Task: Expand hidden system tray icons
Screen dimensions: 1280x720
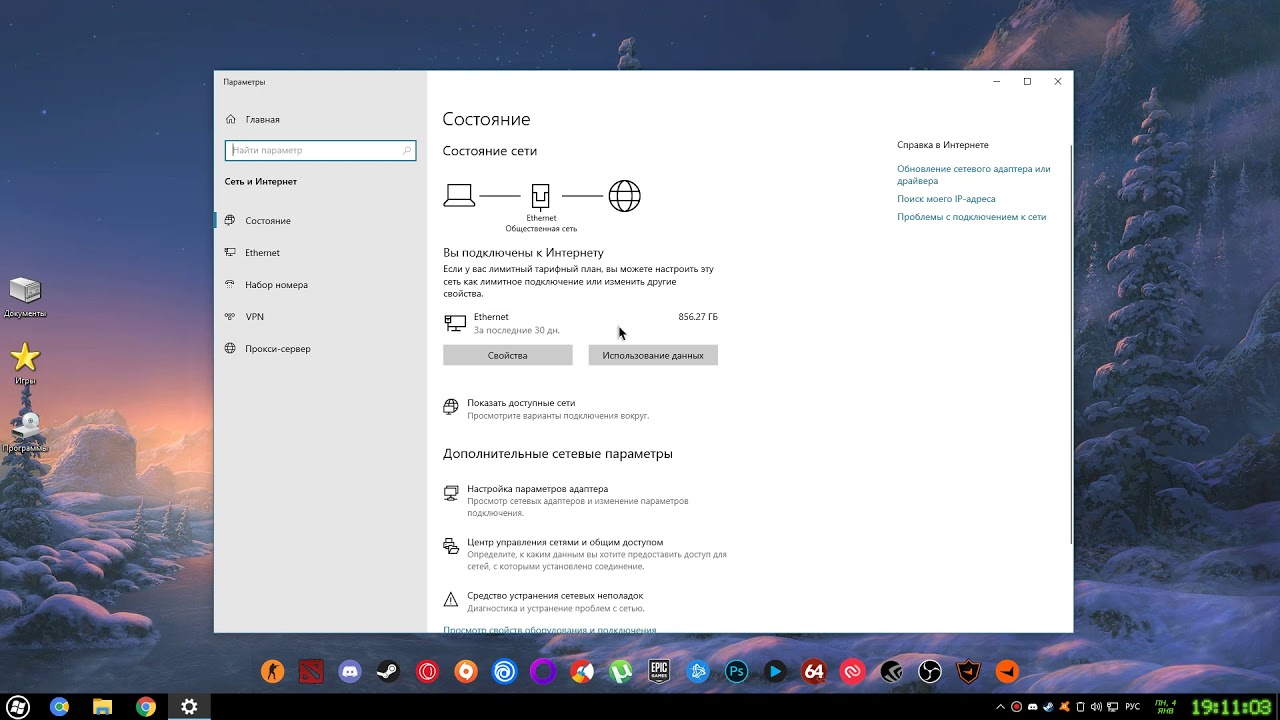Action: (x=1001, y=707)
